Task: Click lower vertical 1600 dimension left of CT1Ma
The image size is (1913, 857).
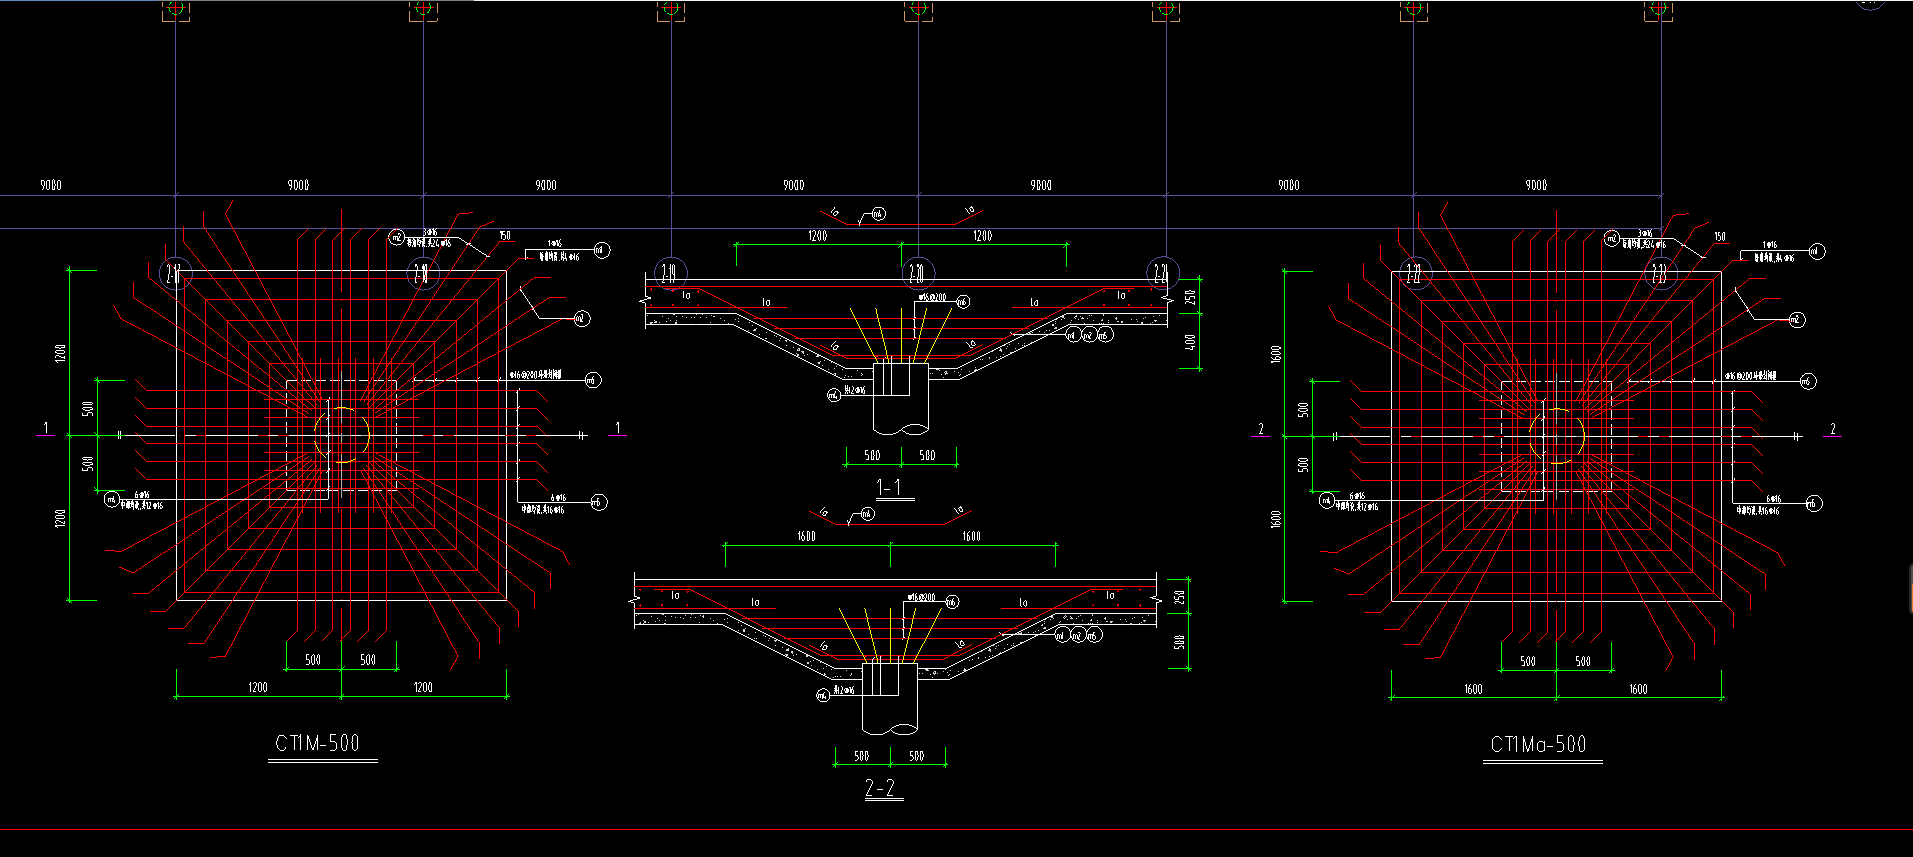Action: [1275, 519]
